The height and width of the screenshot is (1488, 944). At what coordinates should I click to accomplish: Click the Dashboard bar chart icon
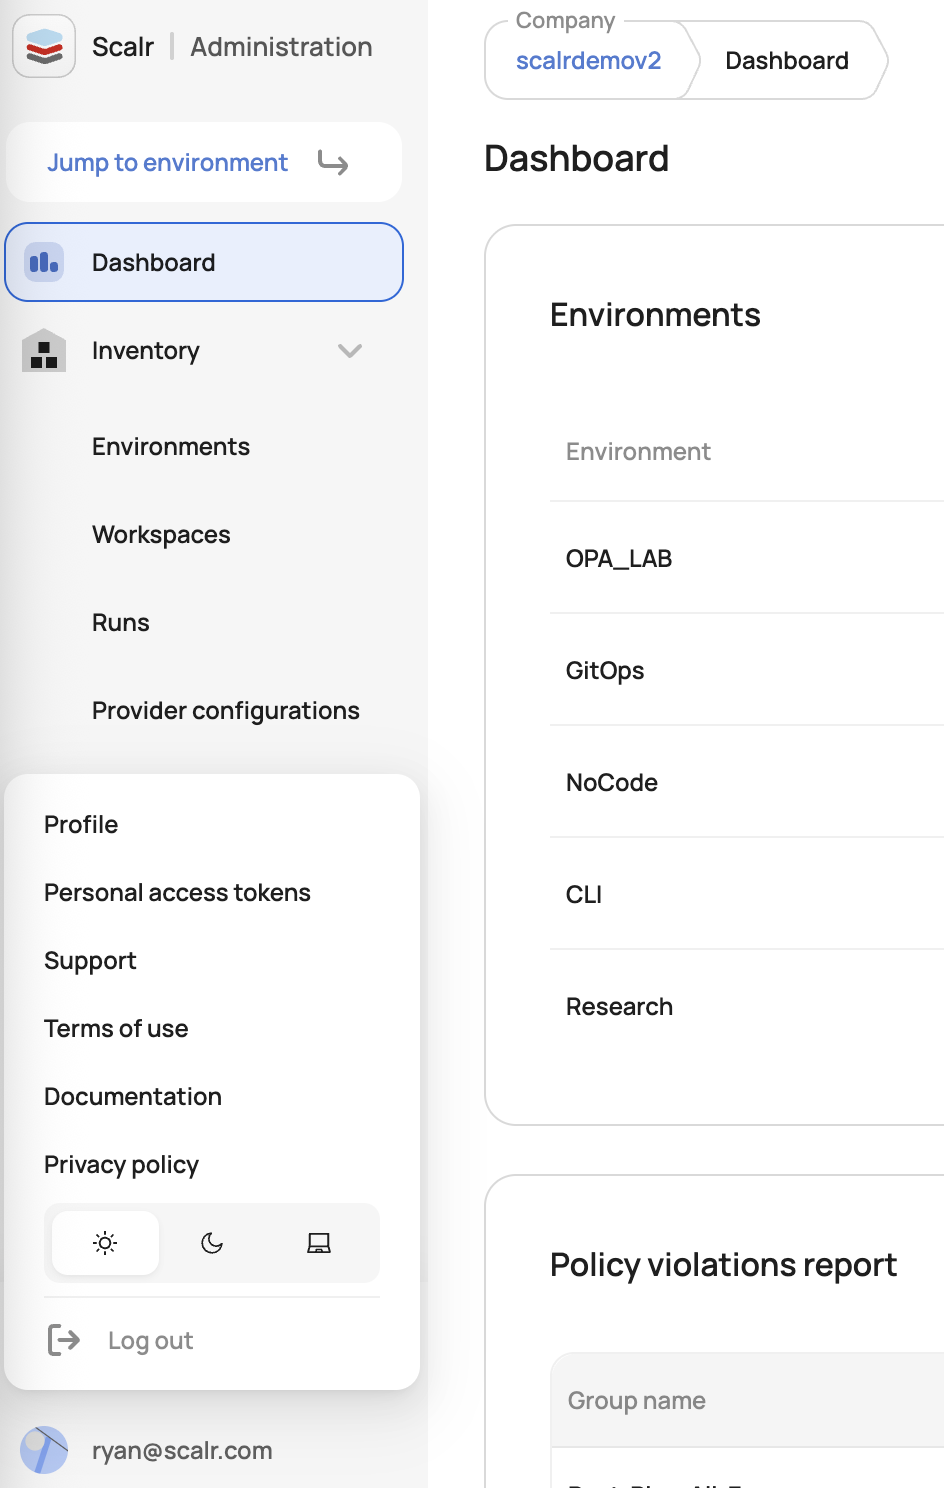[44, 262]
